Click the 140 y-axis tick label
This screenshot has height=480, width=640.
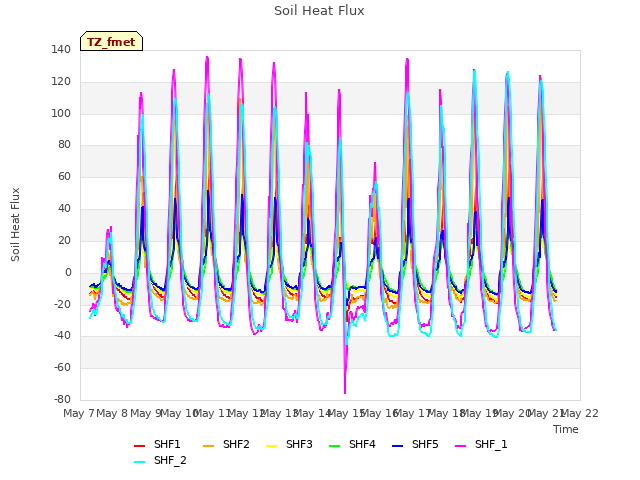click(x=61, y=50)
